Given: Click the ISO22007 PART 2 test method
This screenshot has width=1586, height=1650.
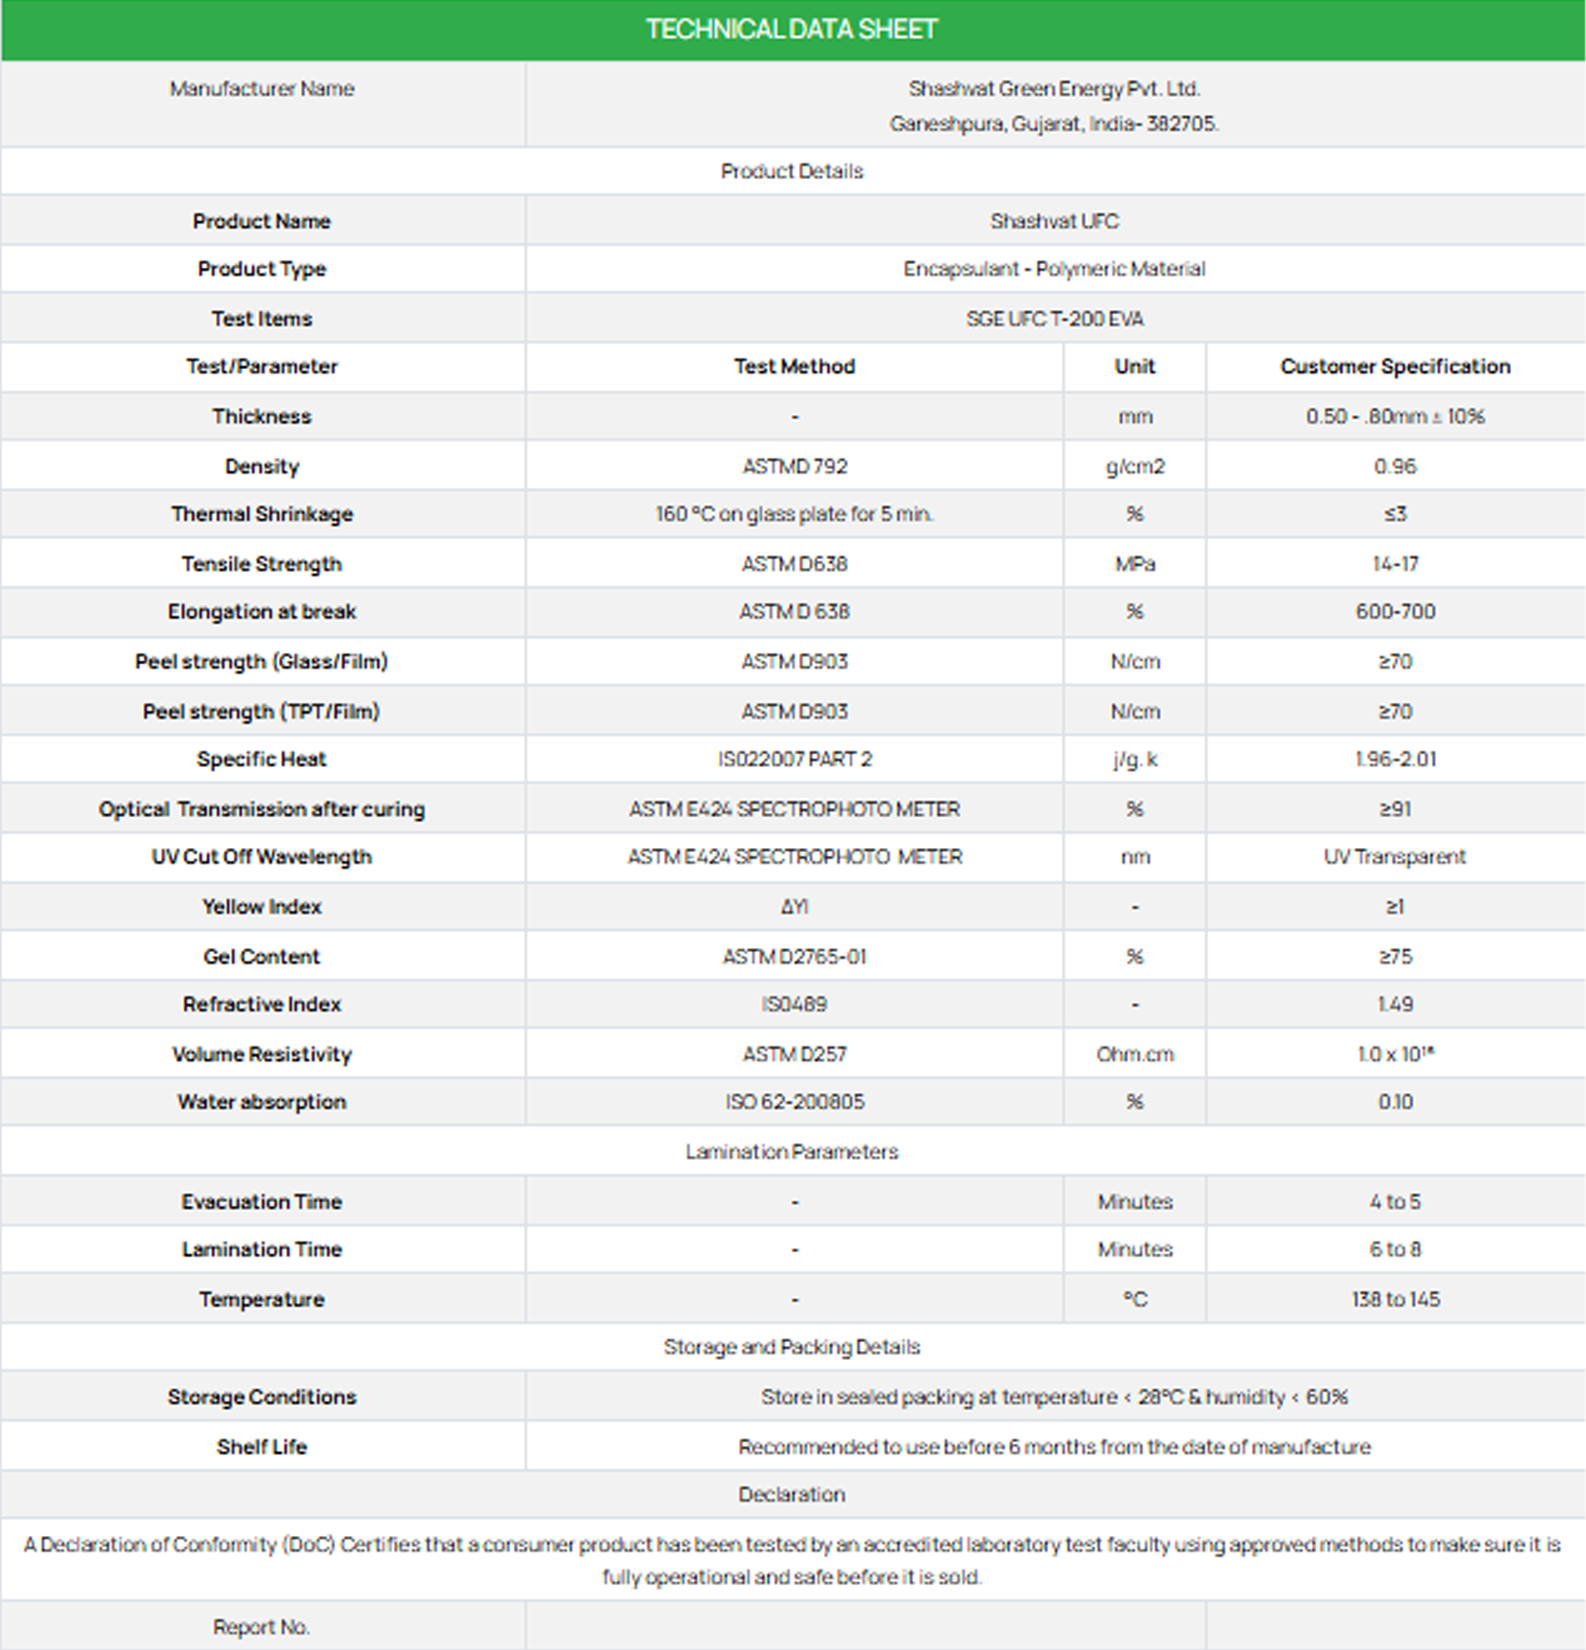Looking at the screenshot, I should pos(794,760).
